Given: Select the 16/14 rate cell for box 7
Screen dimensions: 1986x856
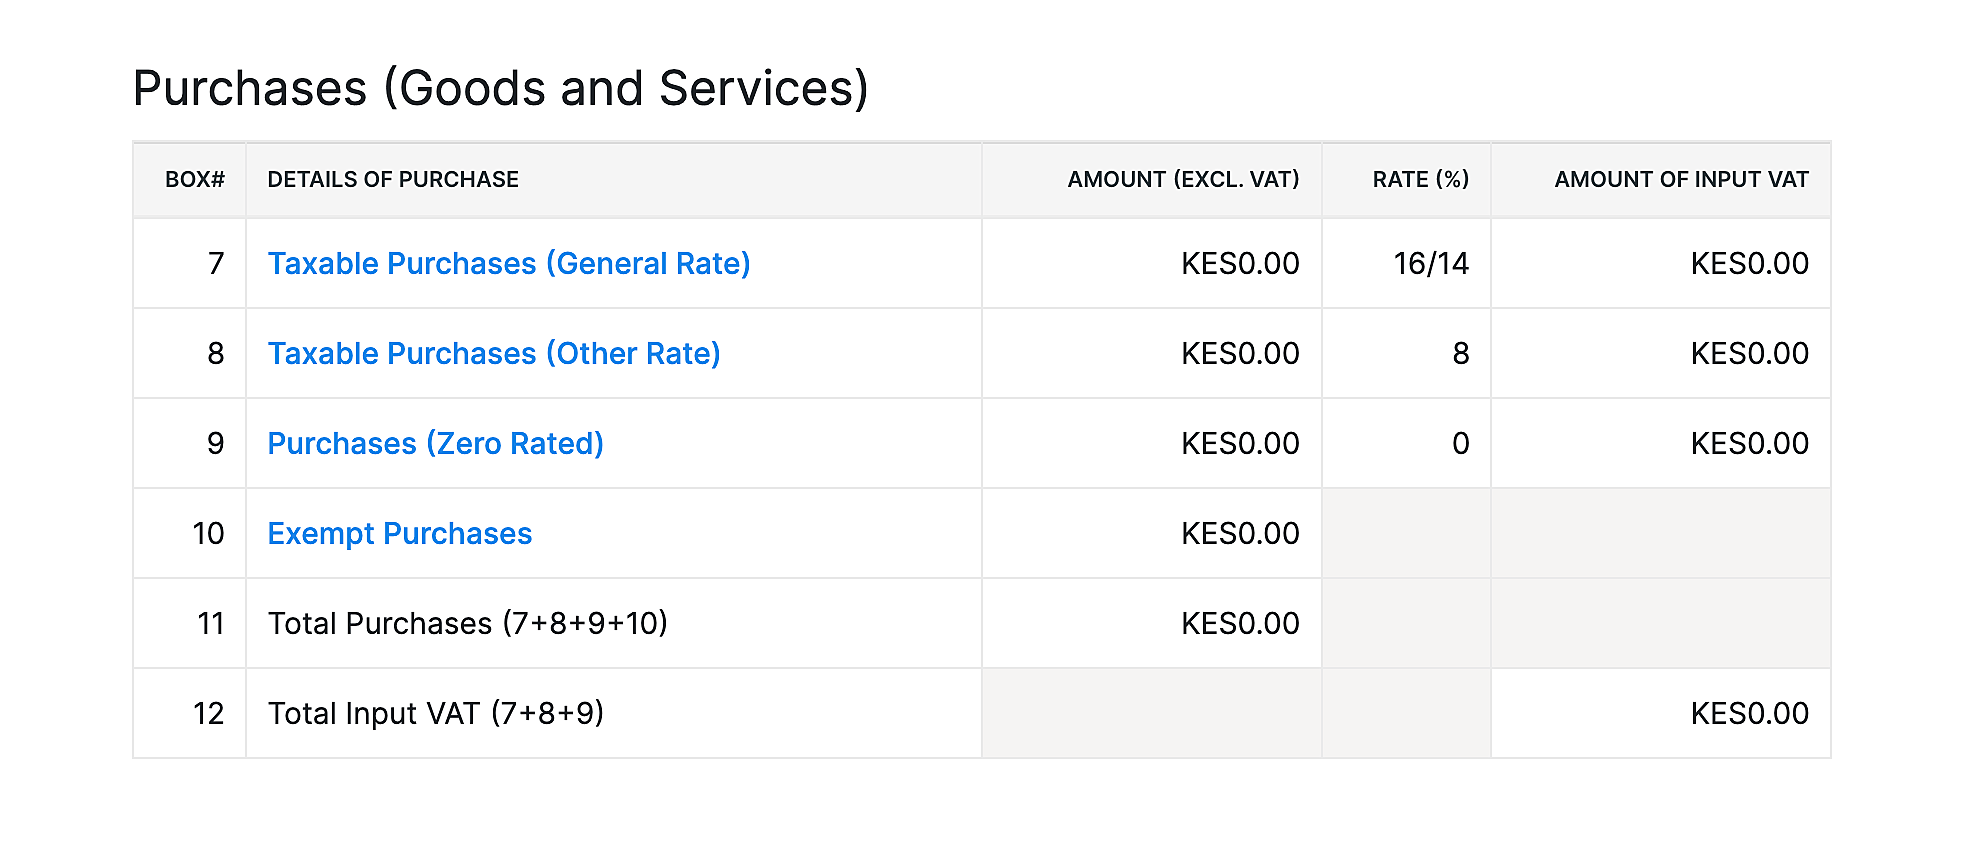Looking at the screenshot, I should (x=1431, y=263).
